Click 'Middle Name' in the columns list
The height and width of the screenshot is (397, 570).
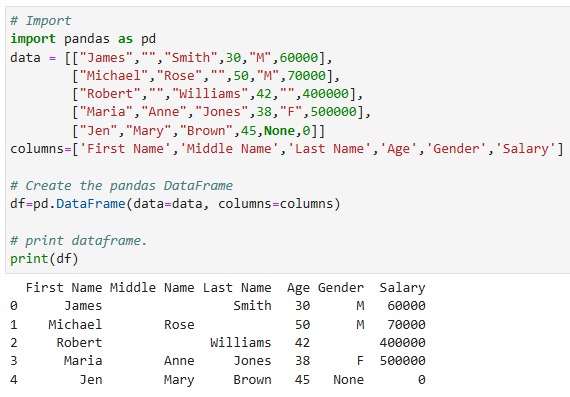pos(229,149)
